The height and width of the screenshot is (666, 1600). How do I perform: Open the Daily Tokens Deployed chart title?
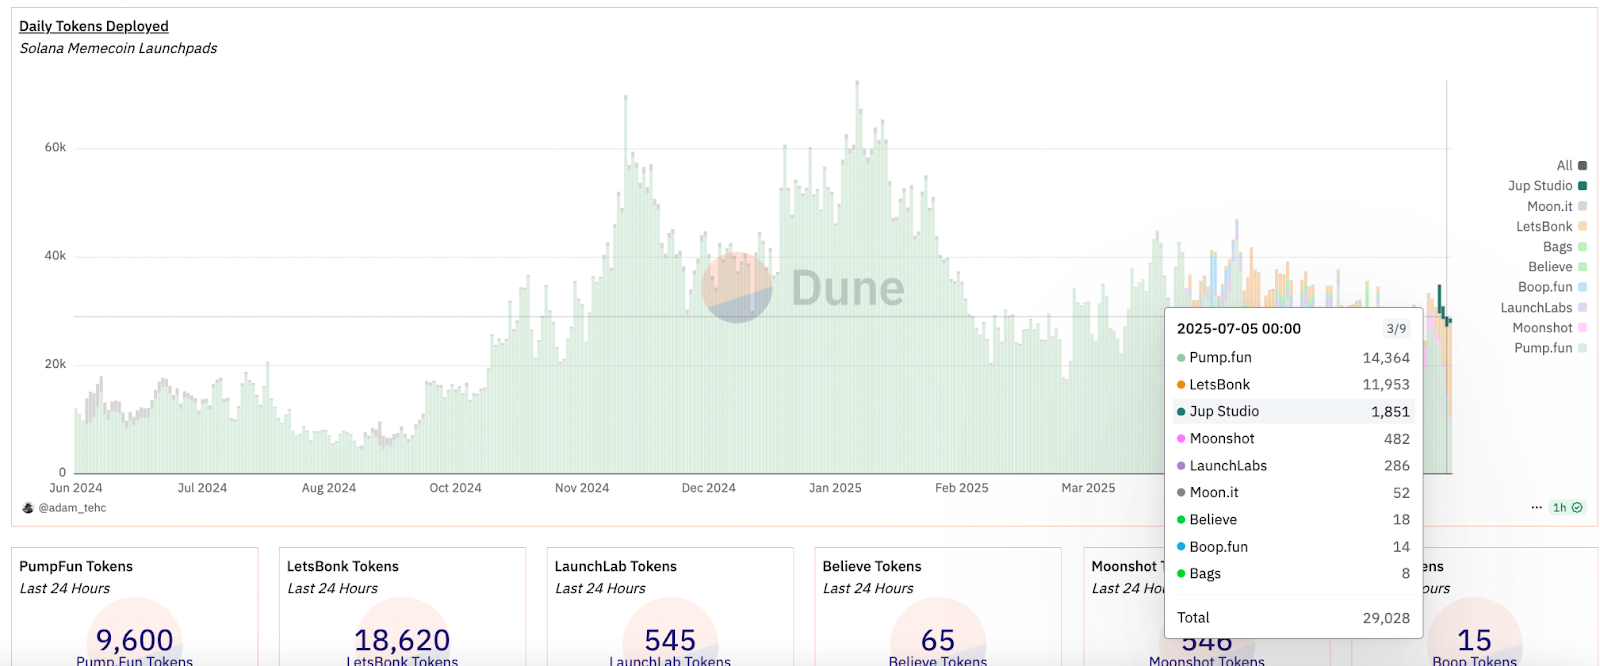[x=94, y=26]
